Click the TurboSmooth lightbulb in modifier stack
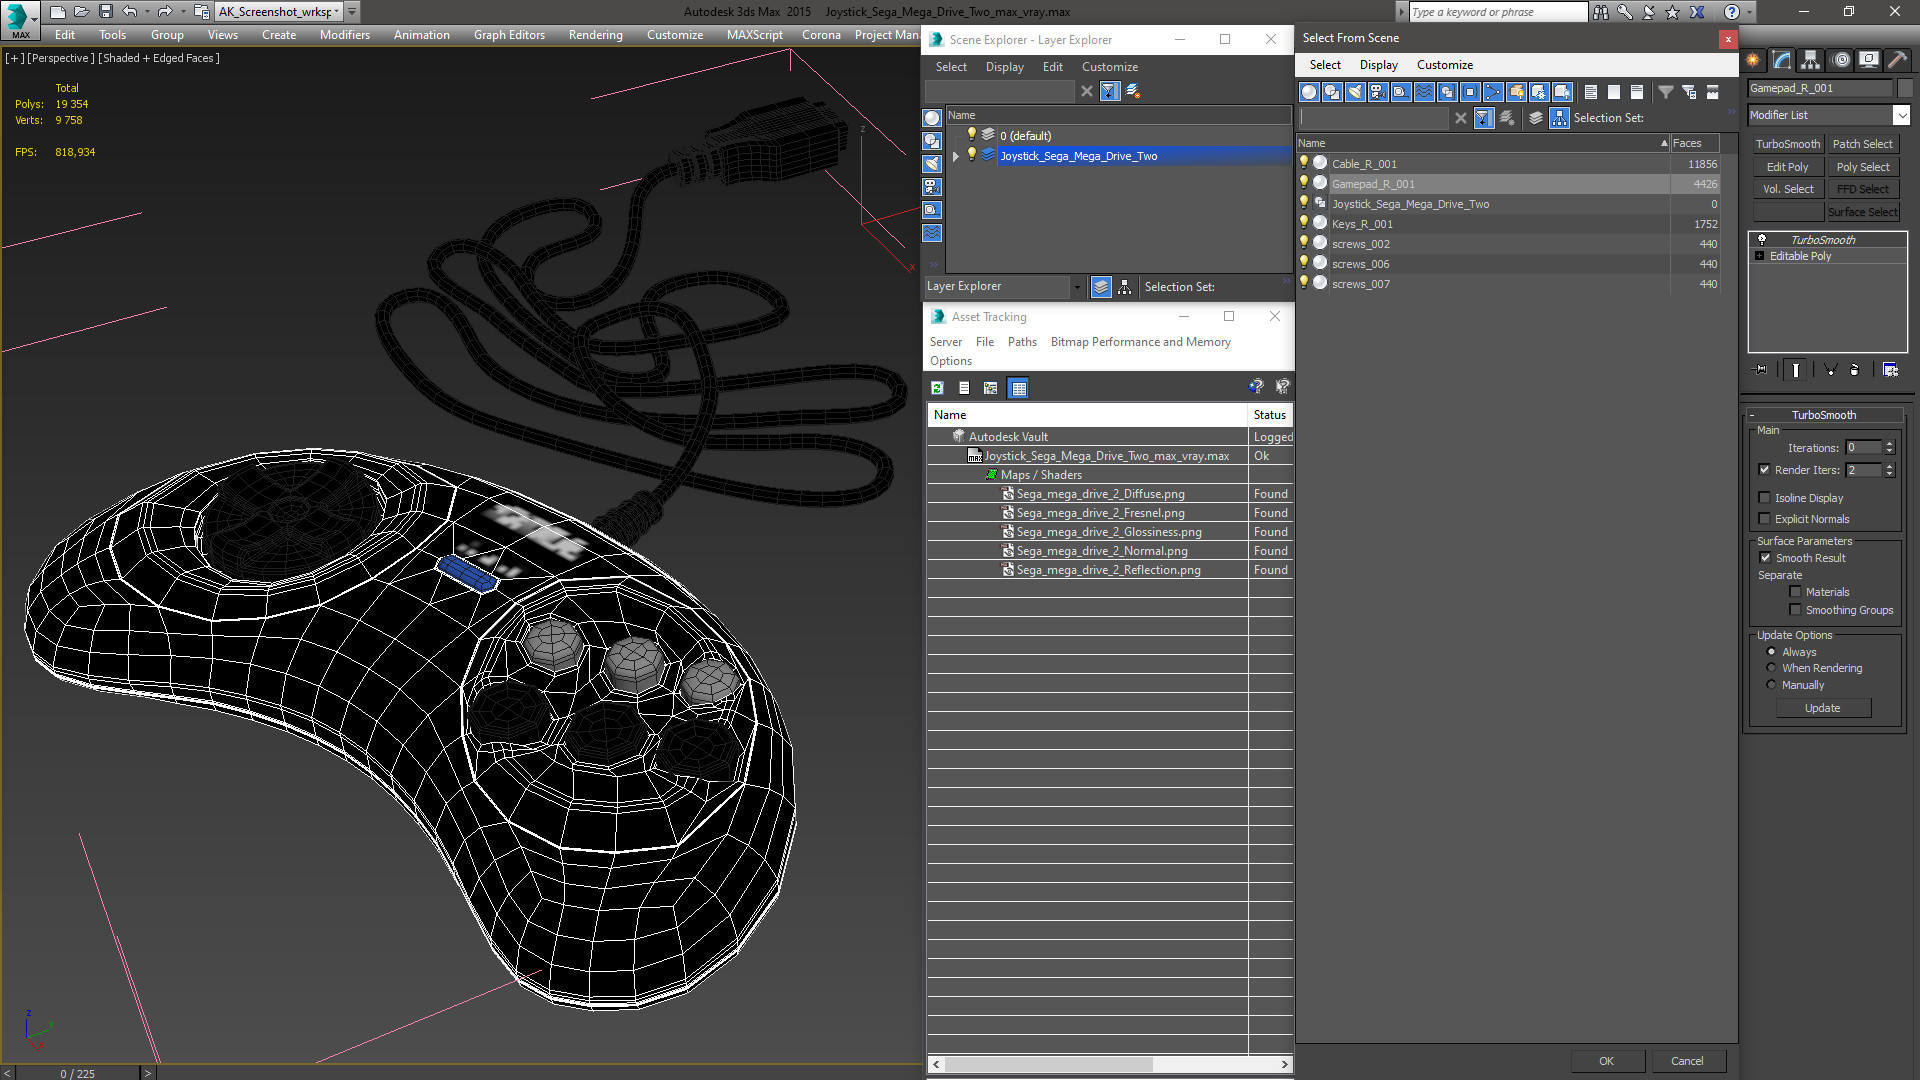The width and height of the screenshot is (1920, 1080). coord(1762,240)
